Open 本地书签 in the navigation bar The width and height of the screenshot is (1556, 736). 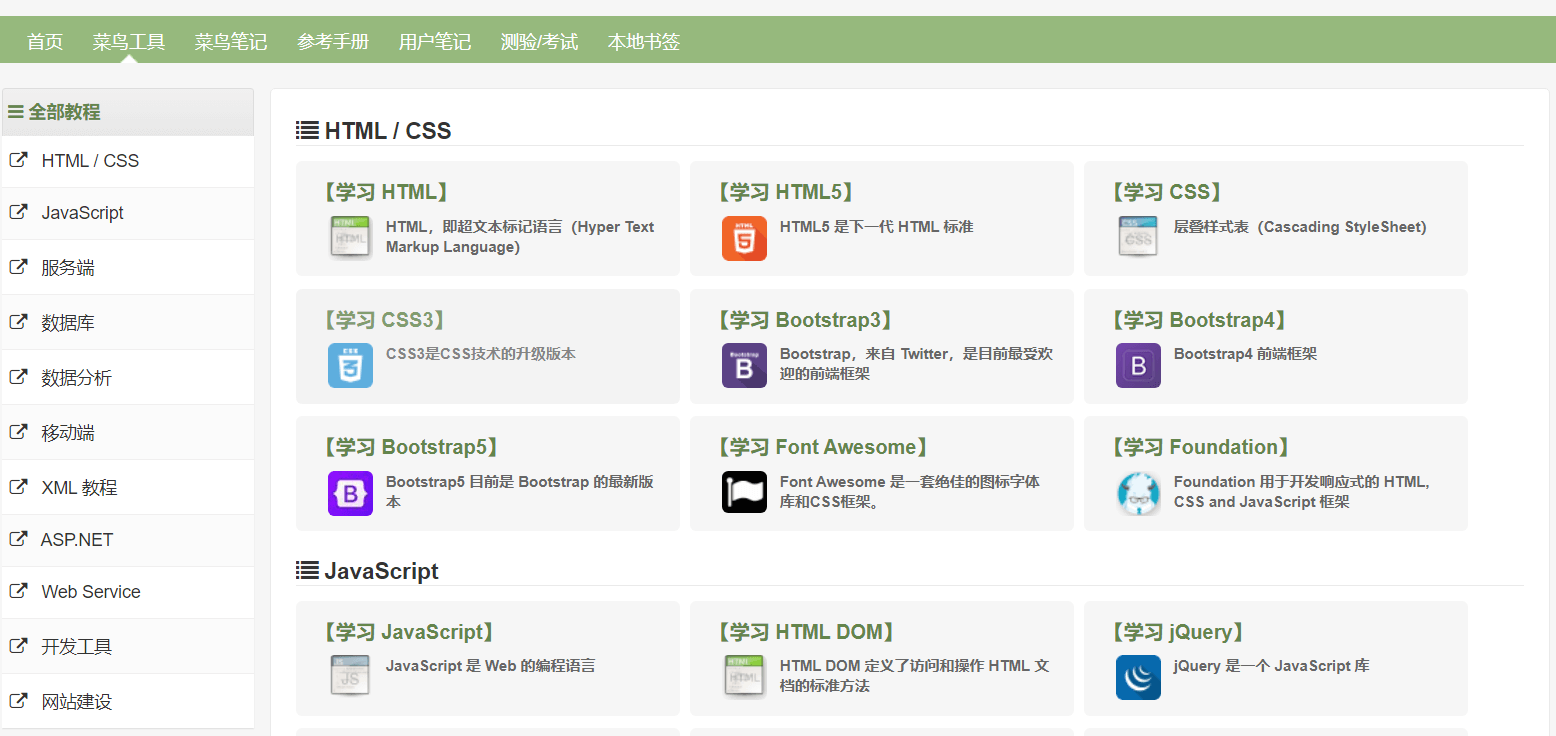[644, 42]
